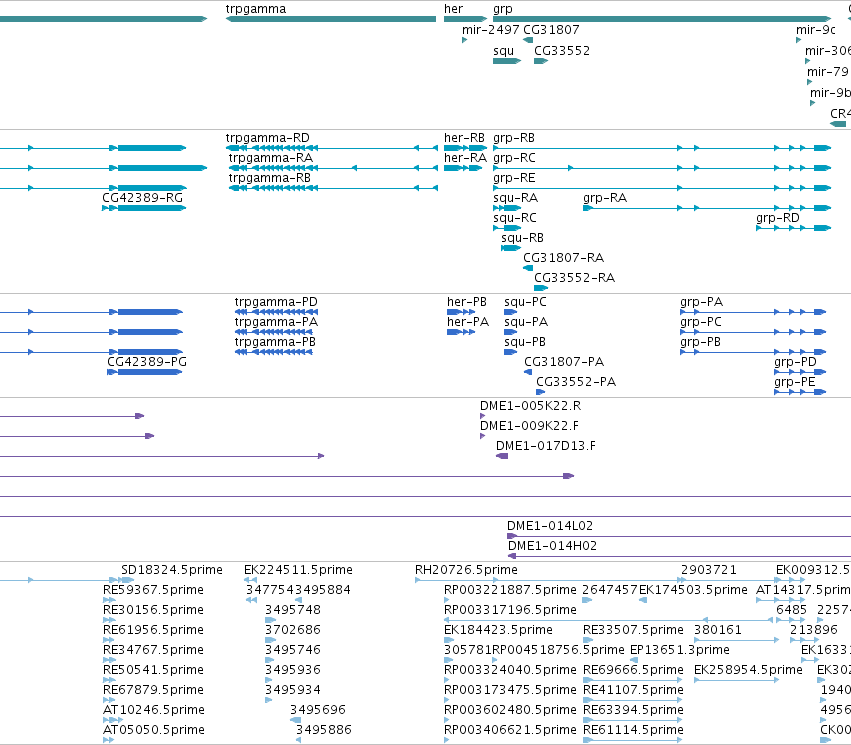Select transcript squ-RA
The image size is (851, 745).
coord(507,208)
